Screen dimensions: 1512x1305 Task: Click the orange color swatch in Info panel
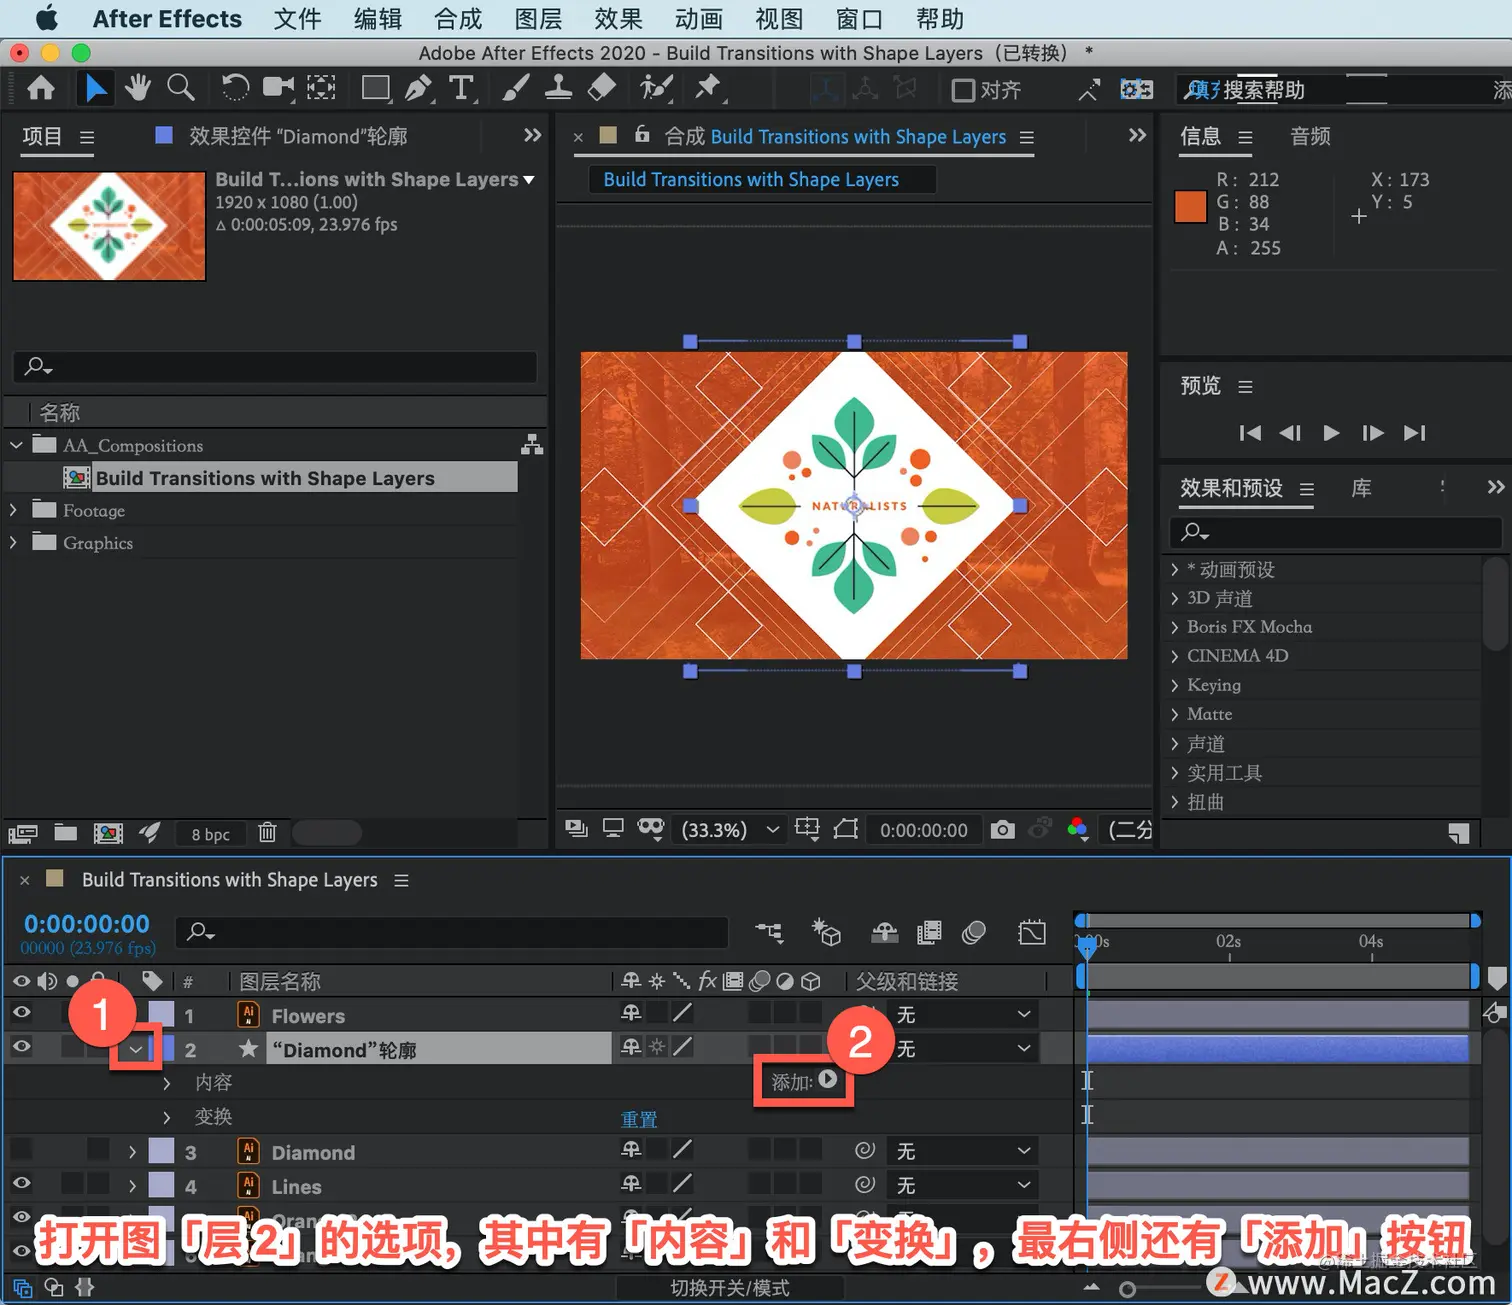point(1190,206)
